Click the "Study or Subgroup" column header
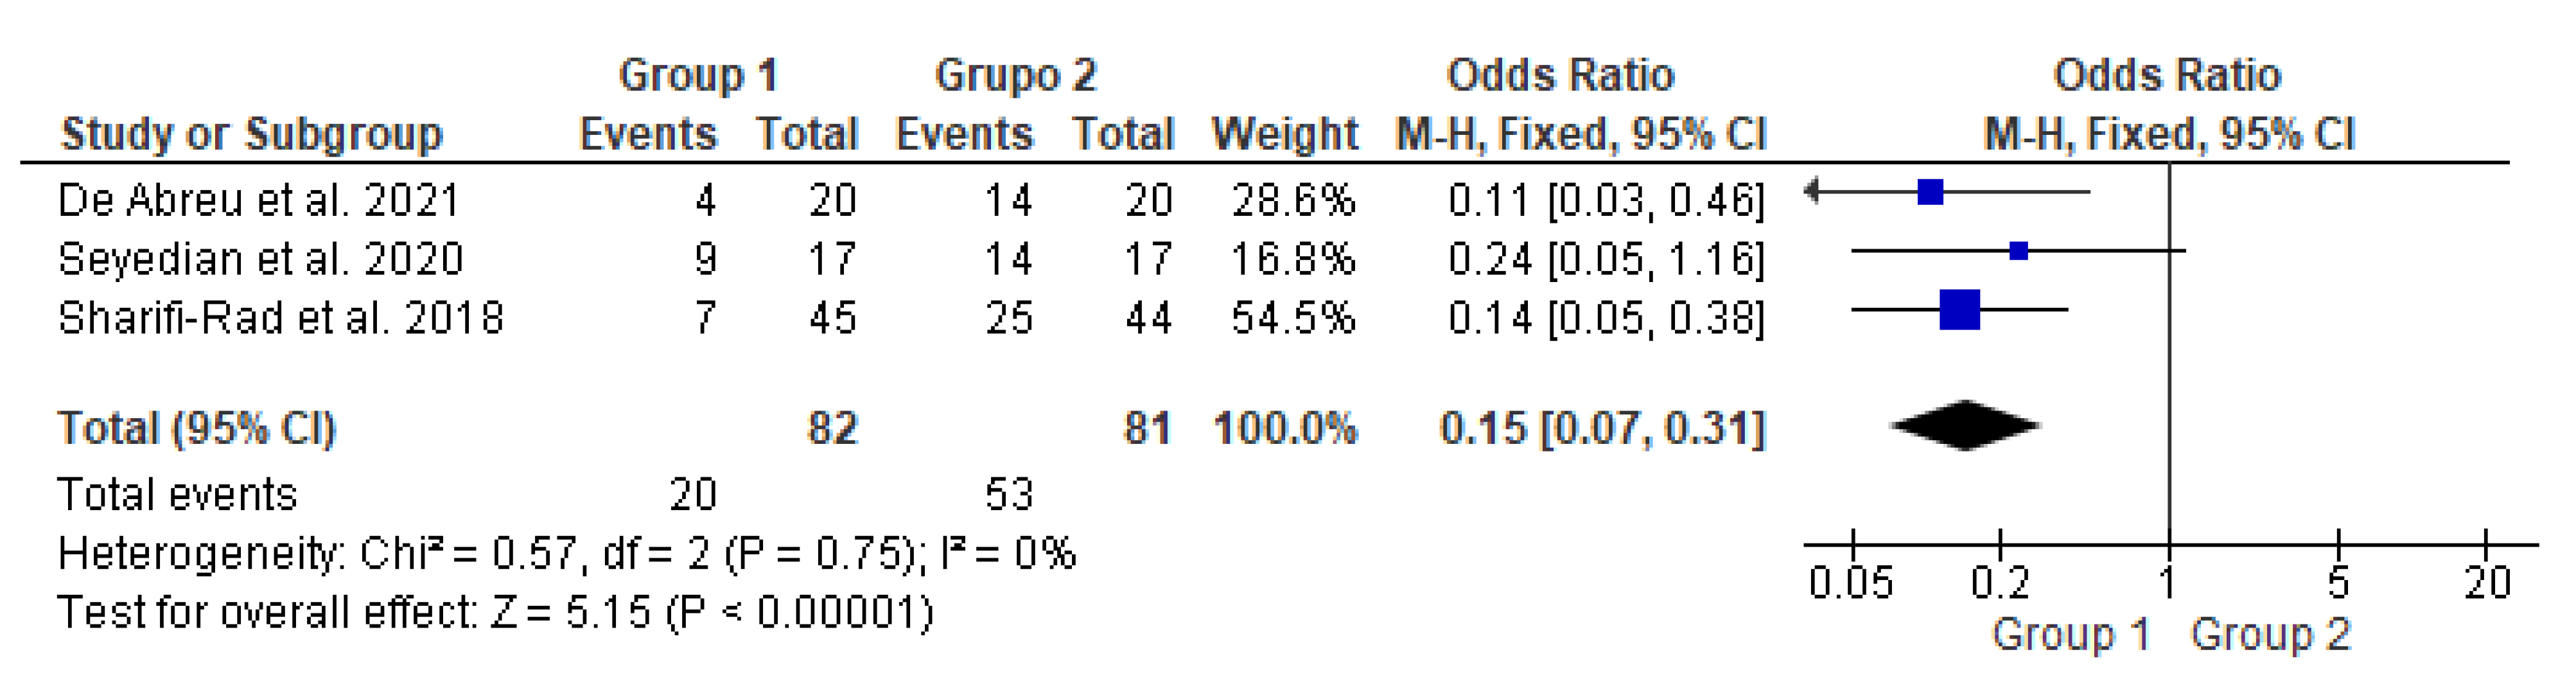This screenshot has height=688, width=2576. pyautogui.click(x=251, y=133)
